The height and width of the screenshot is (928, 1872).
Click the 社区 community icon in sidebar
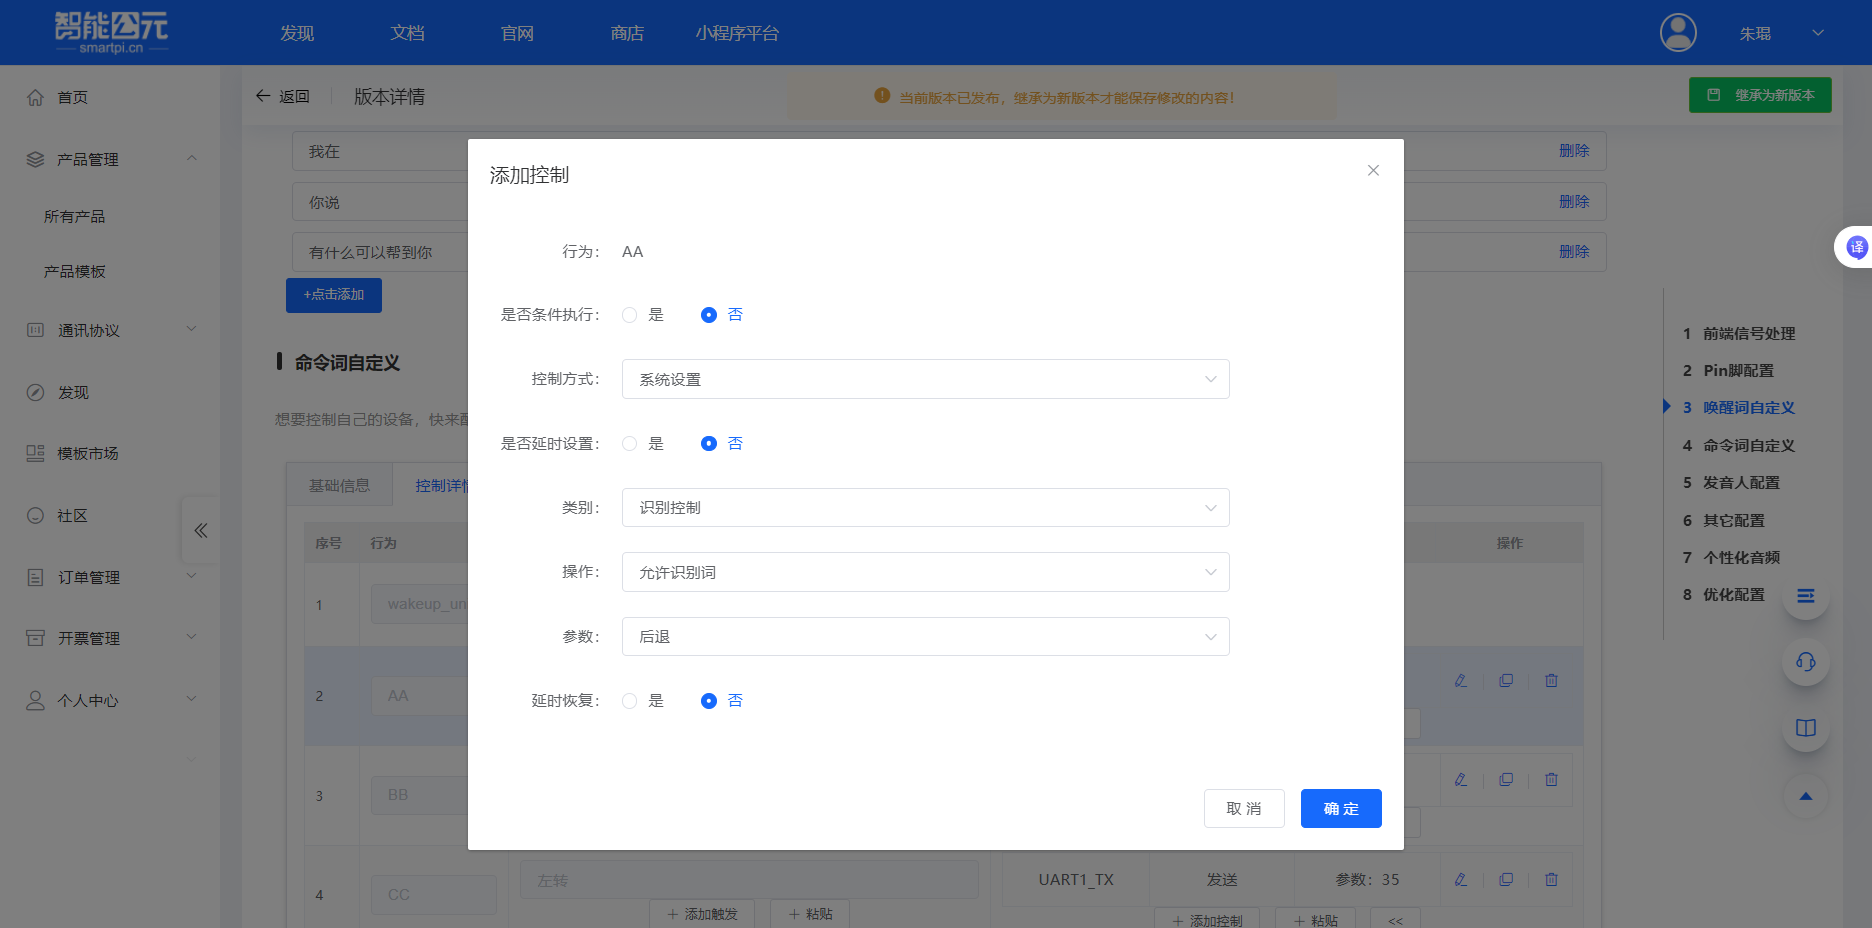click(x=36, y=514)
